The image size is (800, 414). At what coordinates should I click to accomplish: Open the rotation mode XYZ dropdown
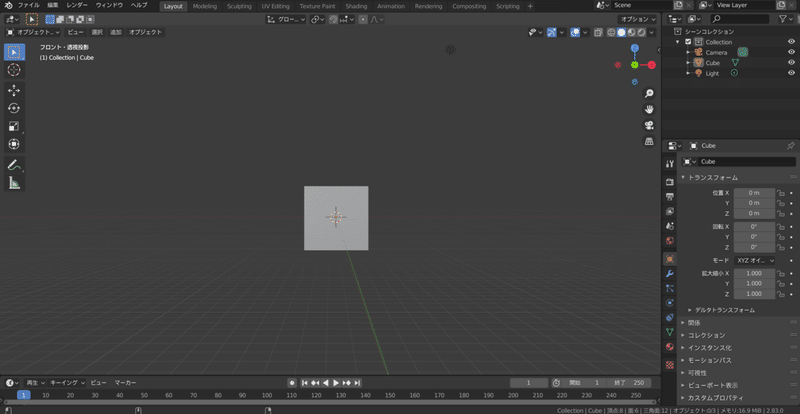pyautogui.click(x=754, y=260)
